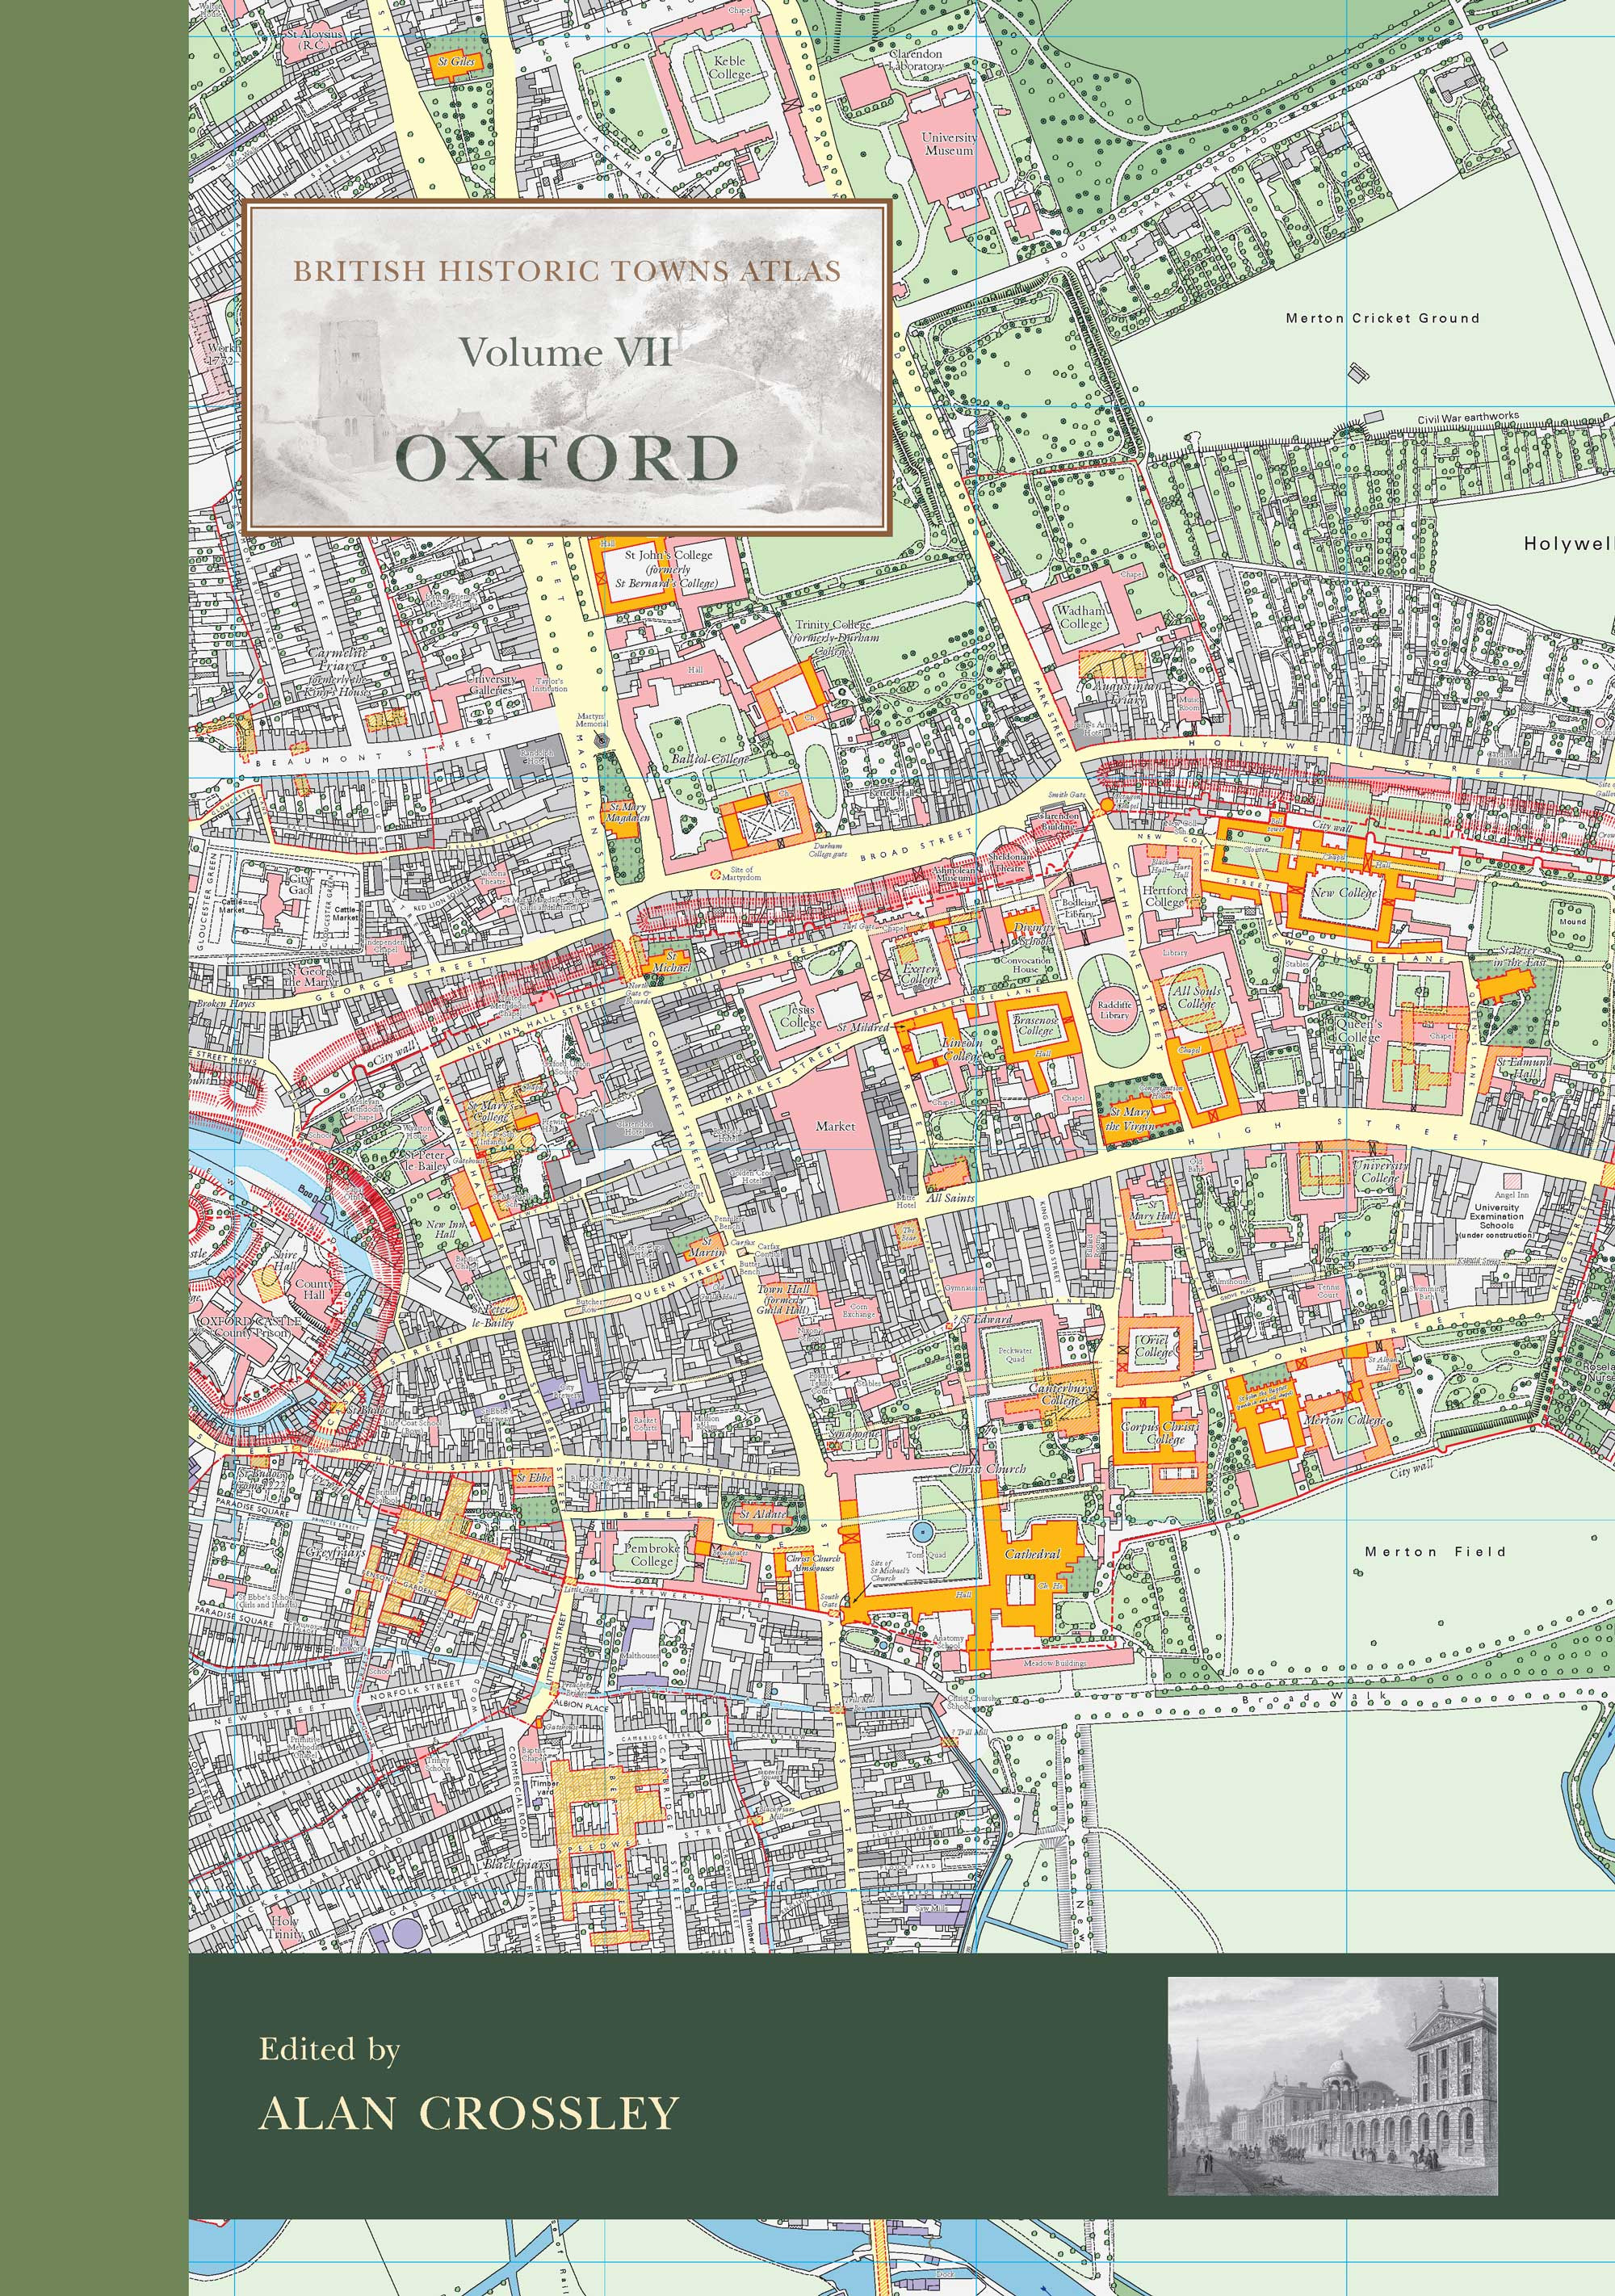This screenshot has width=1615, height=2296.
Task: Click the Balliol College label
Action: pyautogui.click(x=710, y=760)
